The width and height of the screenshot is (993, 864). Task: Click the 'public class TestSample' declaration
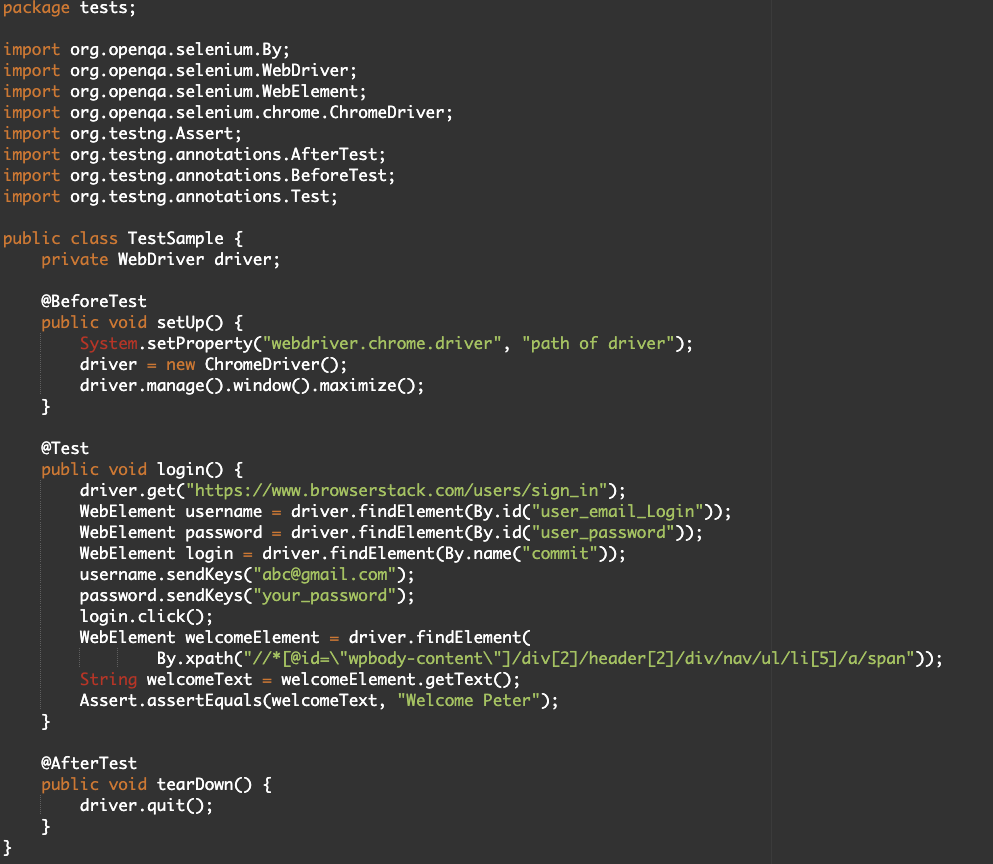(x=123, y=239)
